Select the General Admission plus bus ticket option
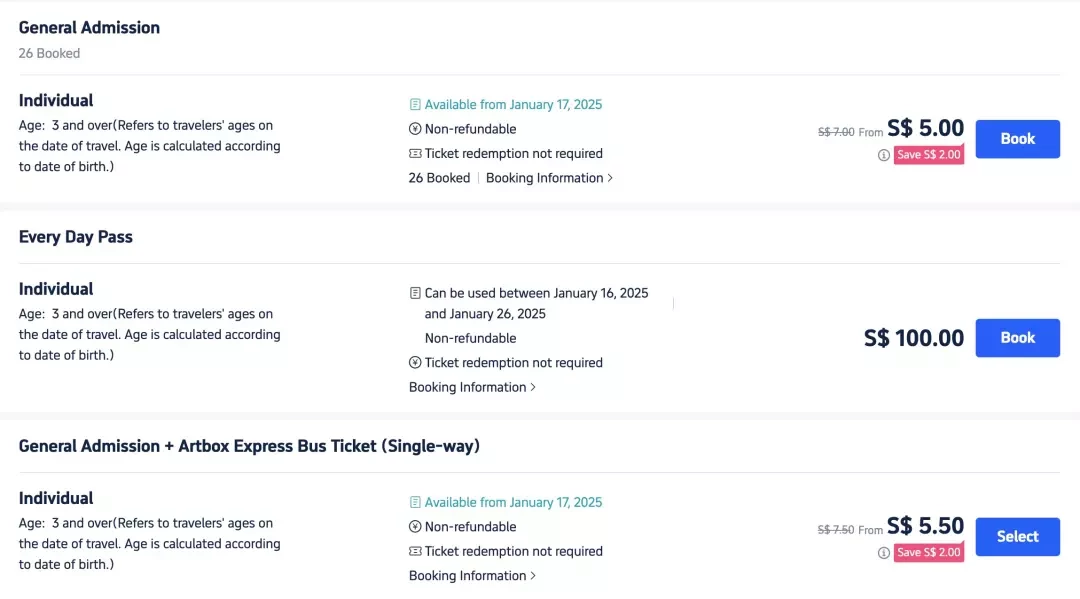The image size is (1080, 599). 1017,537
